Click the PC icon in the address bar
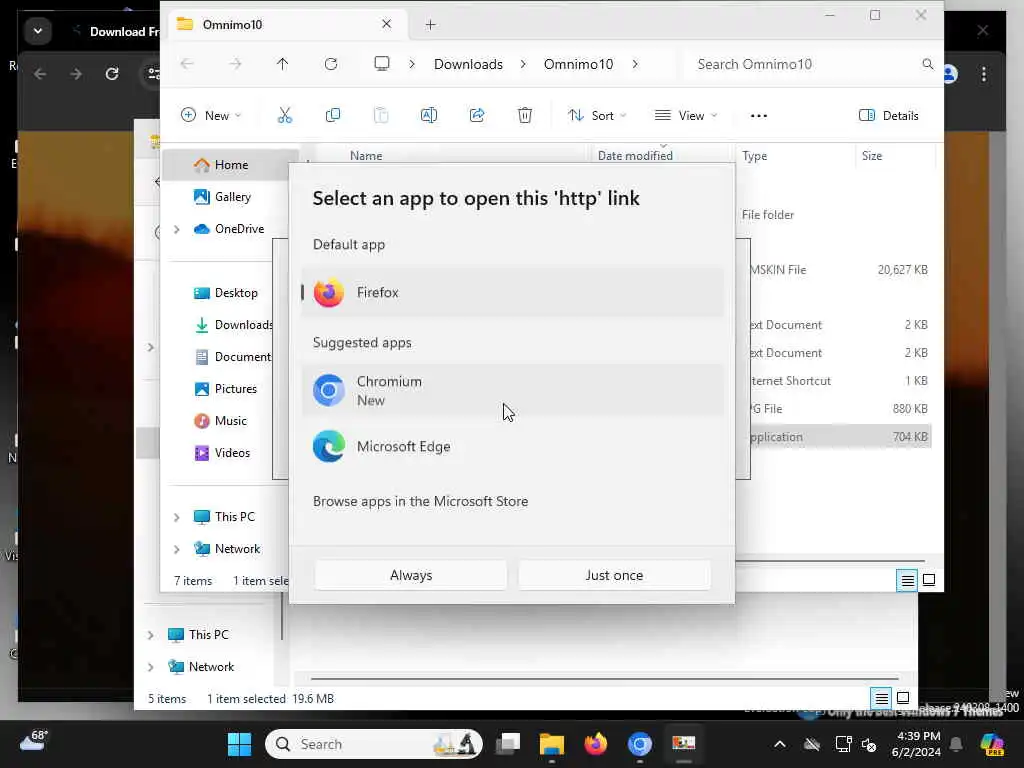Image resolution: width=1024 pixels, height=768 pixels. pyautogui.click(x=382, y=63)
